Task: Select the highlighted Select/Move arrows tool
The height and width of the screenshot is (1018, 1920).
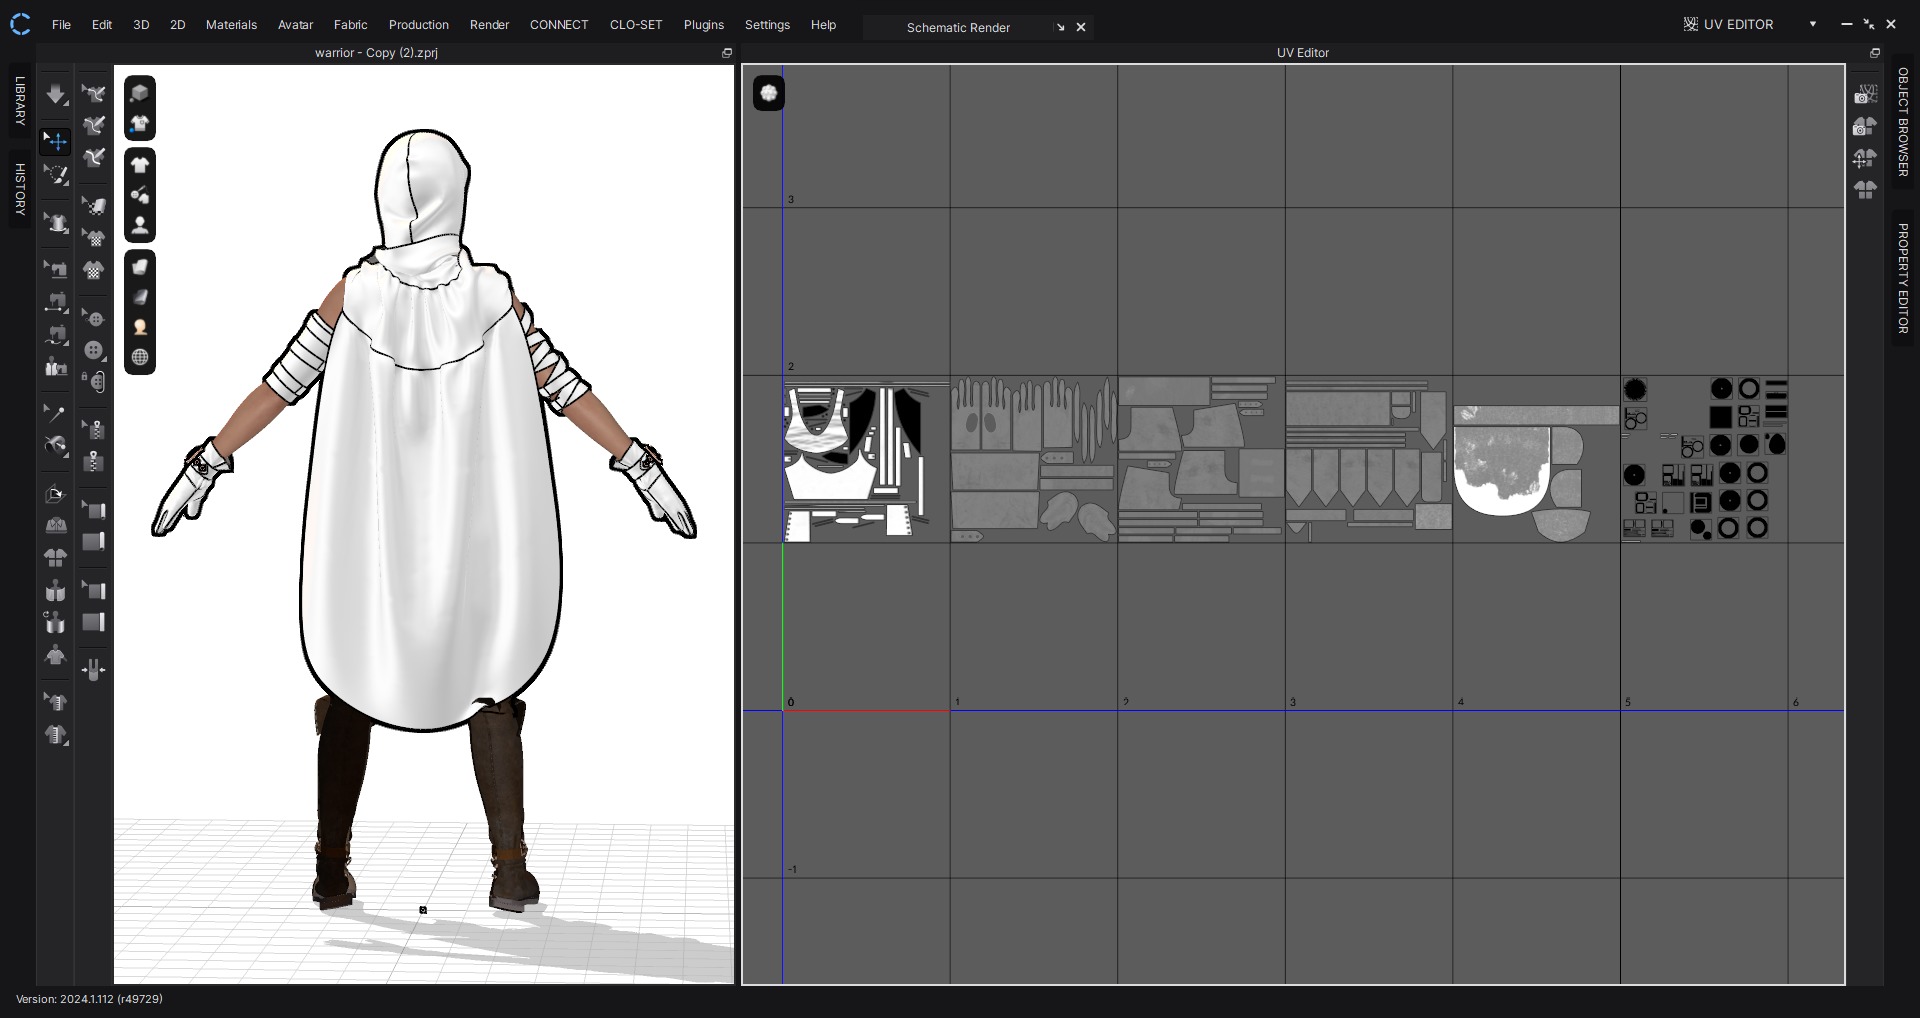Action: (56, 141)
